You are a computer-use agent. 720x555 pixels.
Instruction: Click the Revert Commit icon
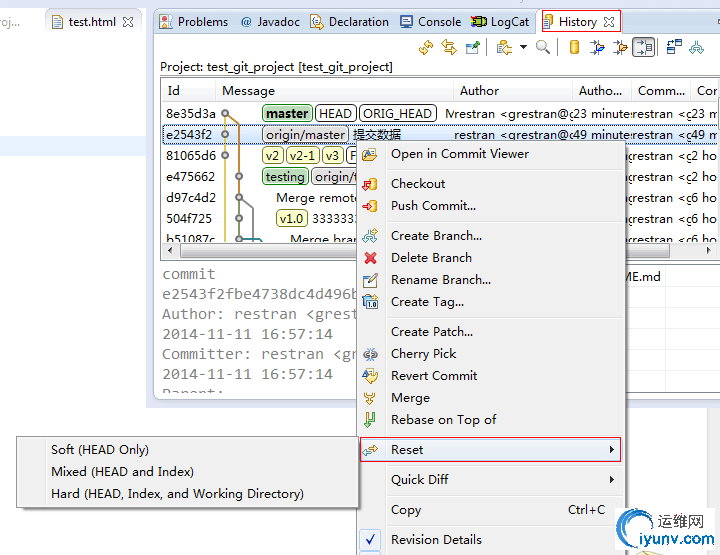(x=370, y=376)
